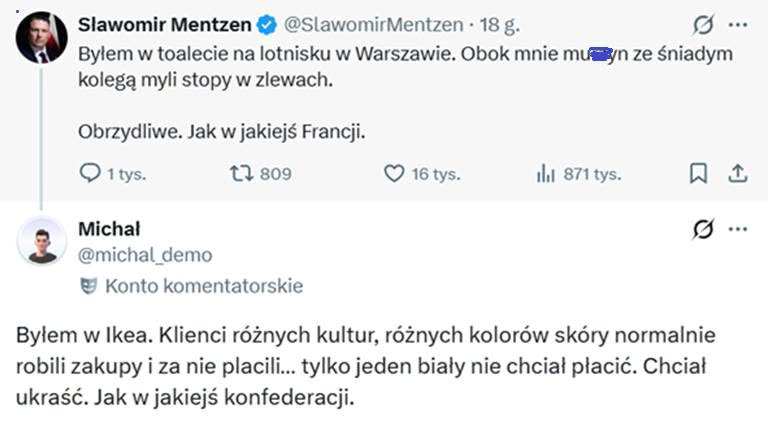Open the @SlawomirMentzen handle link
This screenshot has width=768, height=427.
coord(374,24)
